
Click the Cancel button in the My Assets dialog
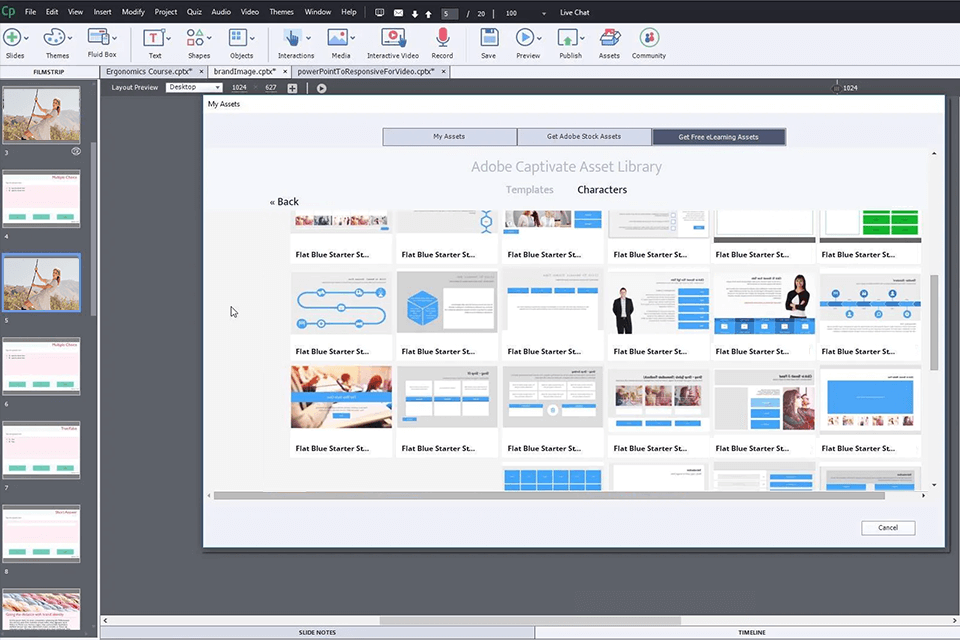pos(888,528)
